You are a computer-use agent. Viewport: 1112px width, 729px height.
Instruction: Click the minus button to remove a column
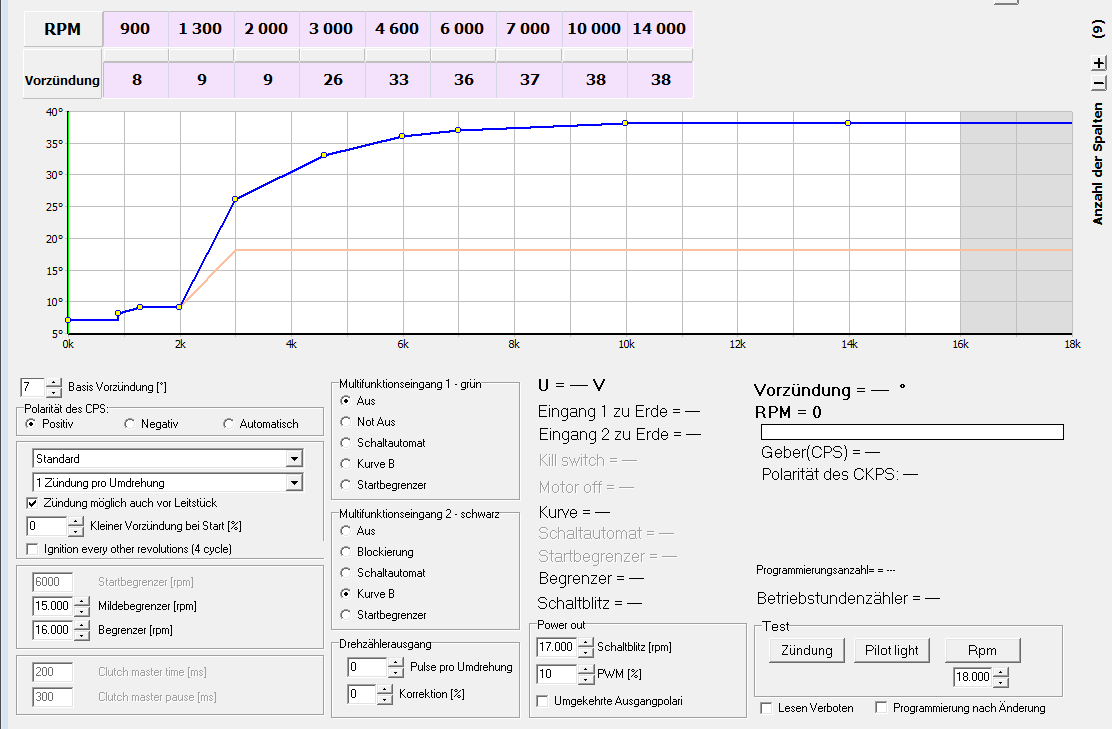pyautogui.click(x=1098, y=83)
